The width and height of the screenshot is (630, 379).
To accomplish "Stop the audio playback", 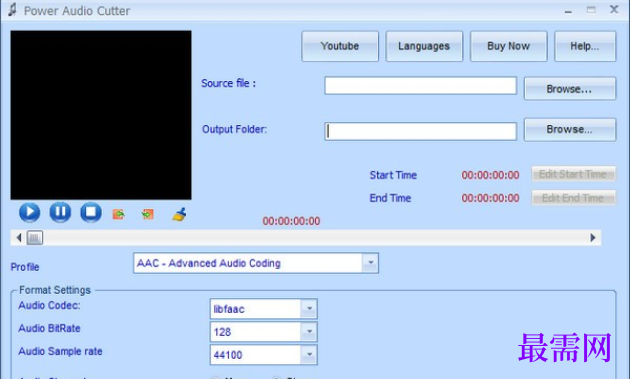I will [91, 212].
